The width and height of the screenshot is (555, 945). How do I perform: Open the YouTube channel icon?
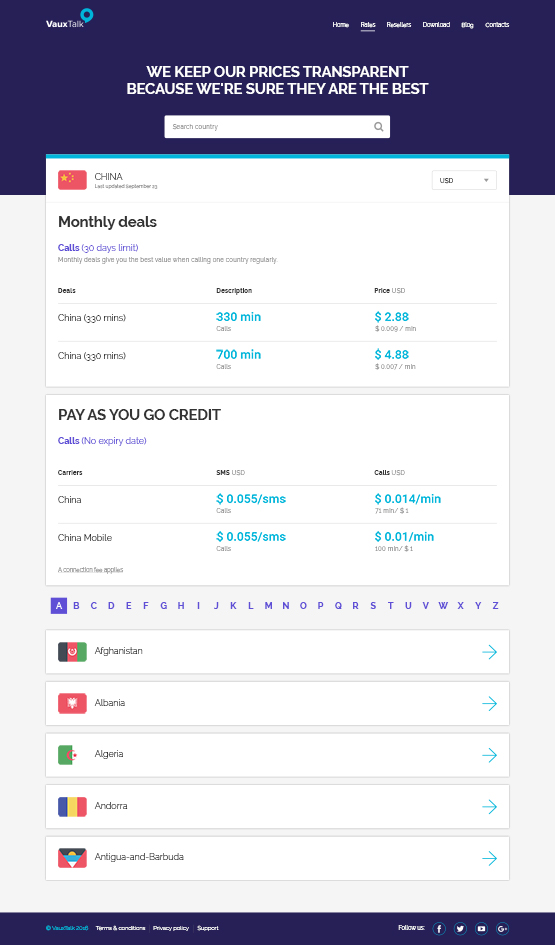pyautogui.click(x=481, y=929)
